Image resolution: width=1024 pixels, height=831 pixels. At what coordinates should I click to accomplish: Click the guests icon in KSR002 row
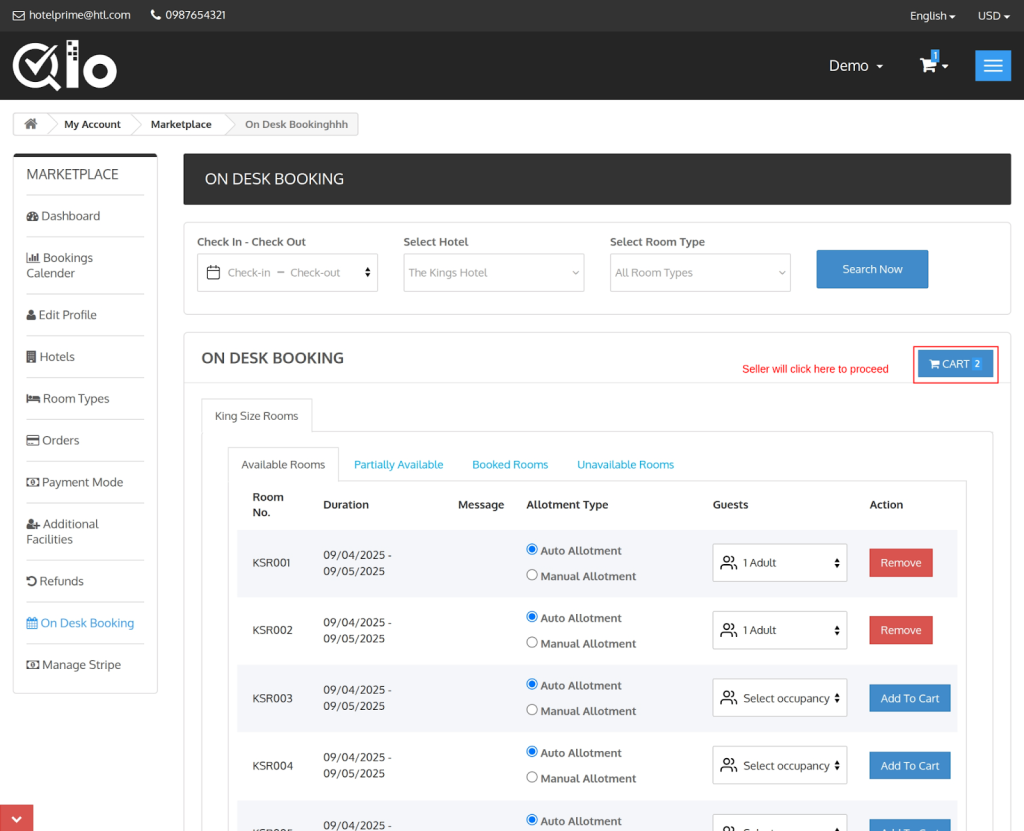(x=728, y=630)
